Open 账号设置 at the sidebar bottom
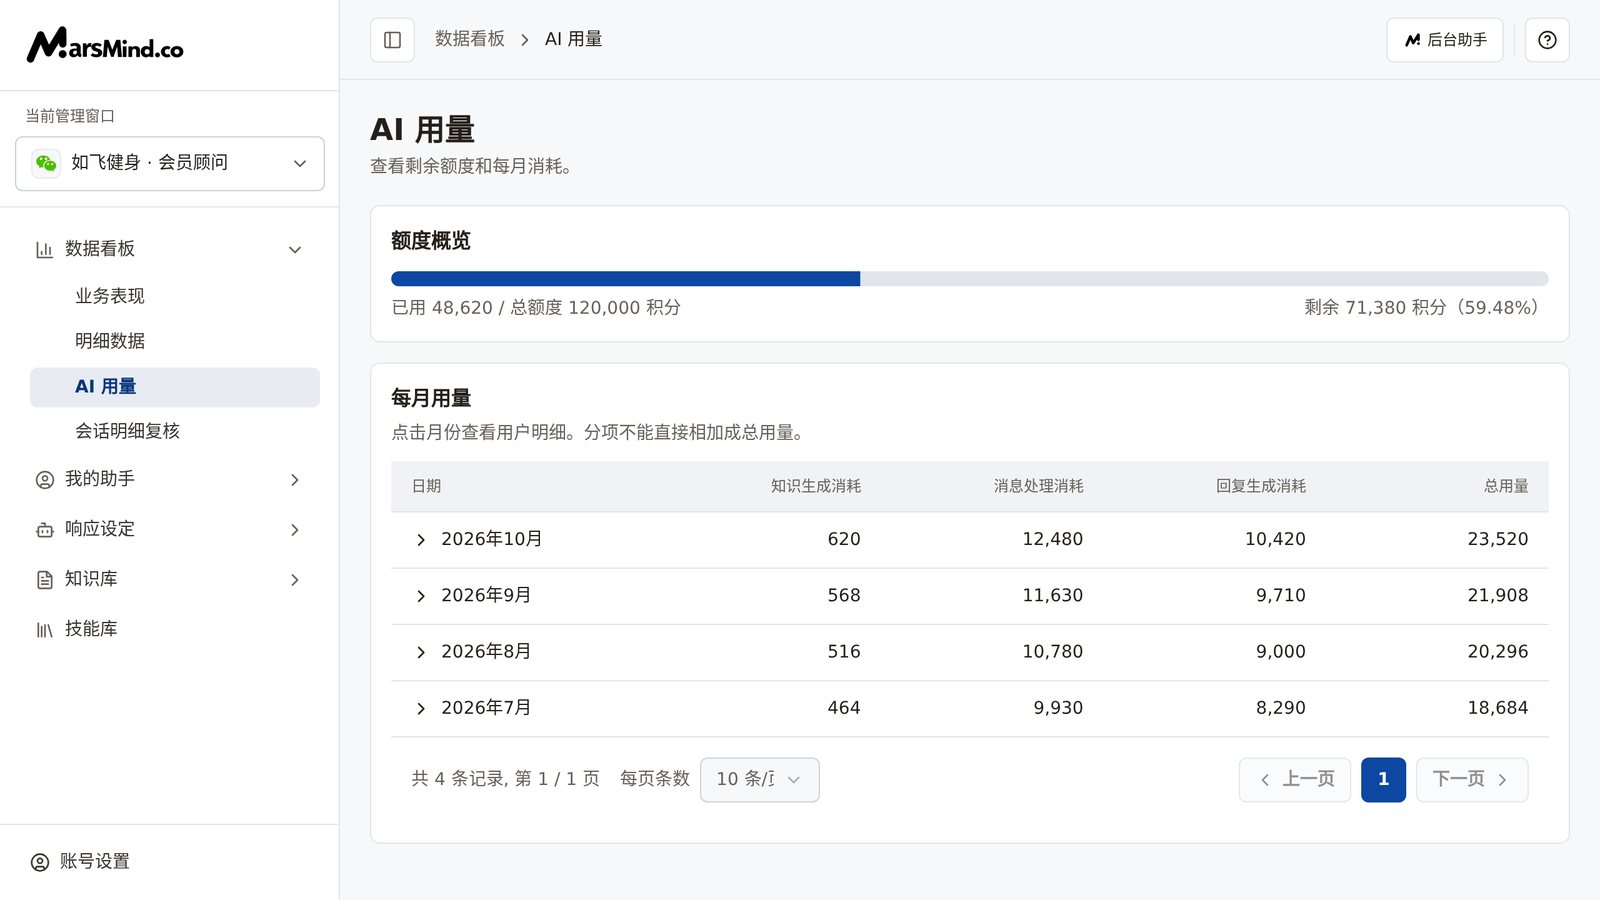 tap(95, 861)
